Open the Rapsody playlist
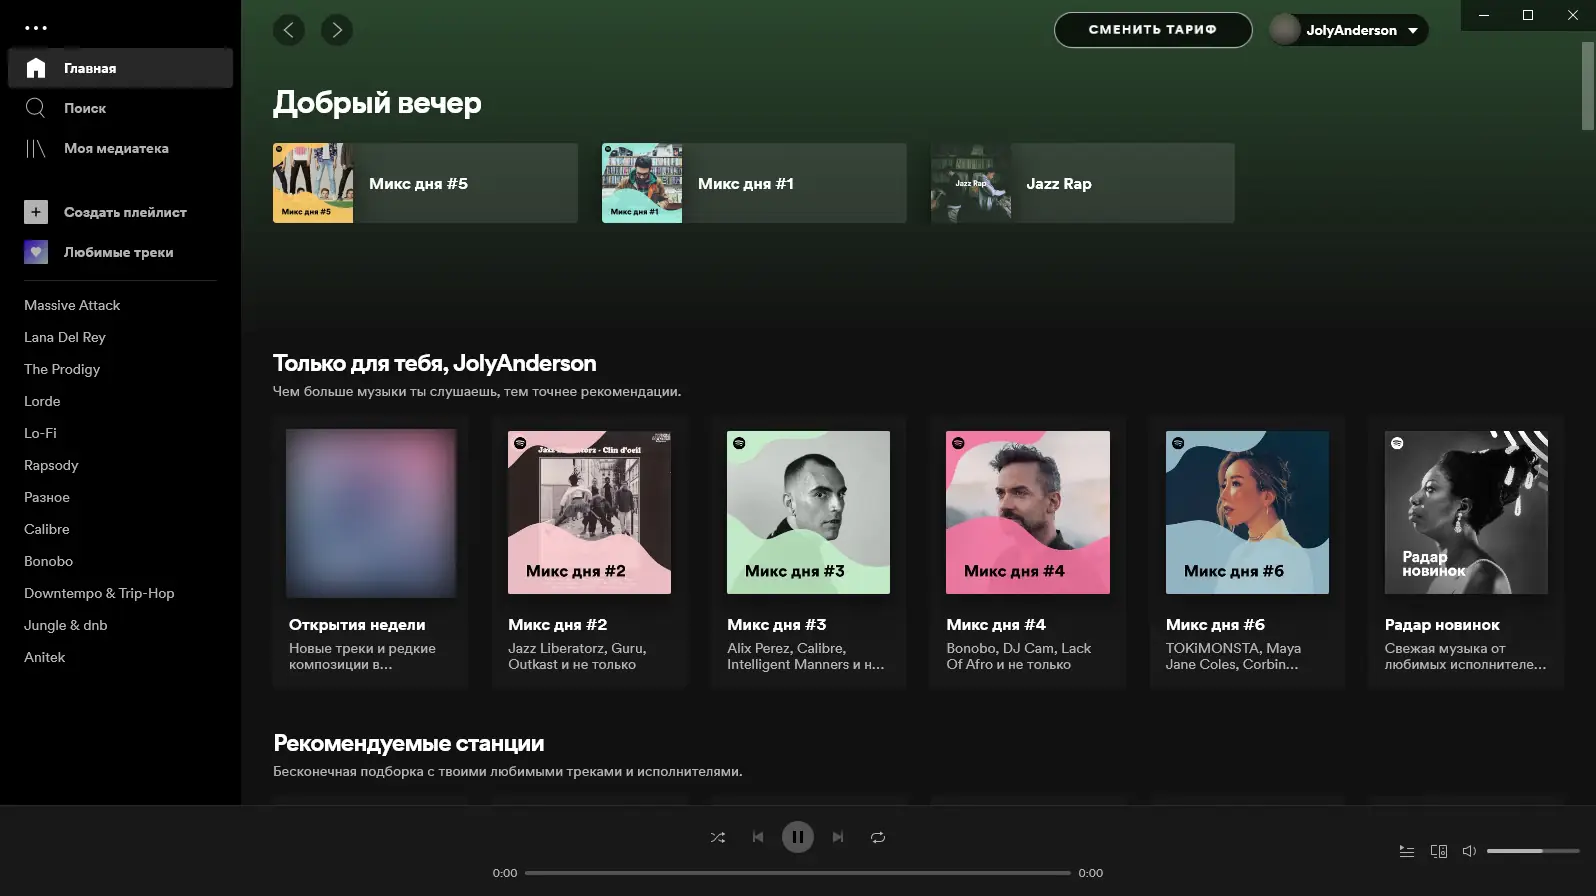The image size is (1596, 896). tap(51, 465)
